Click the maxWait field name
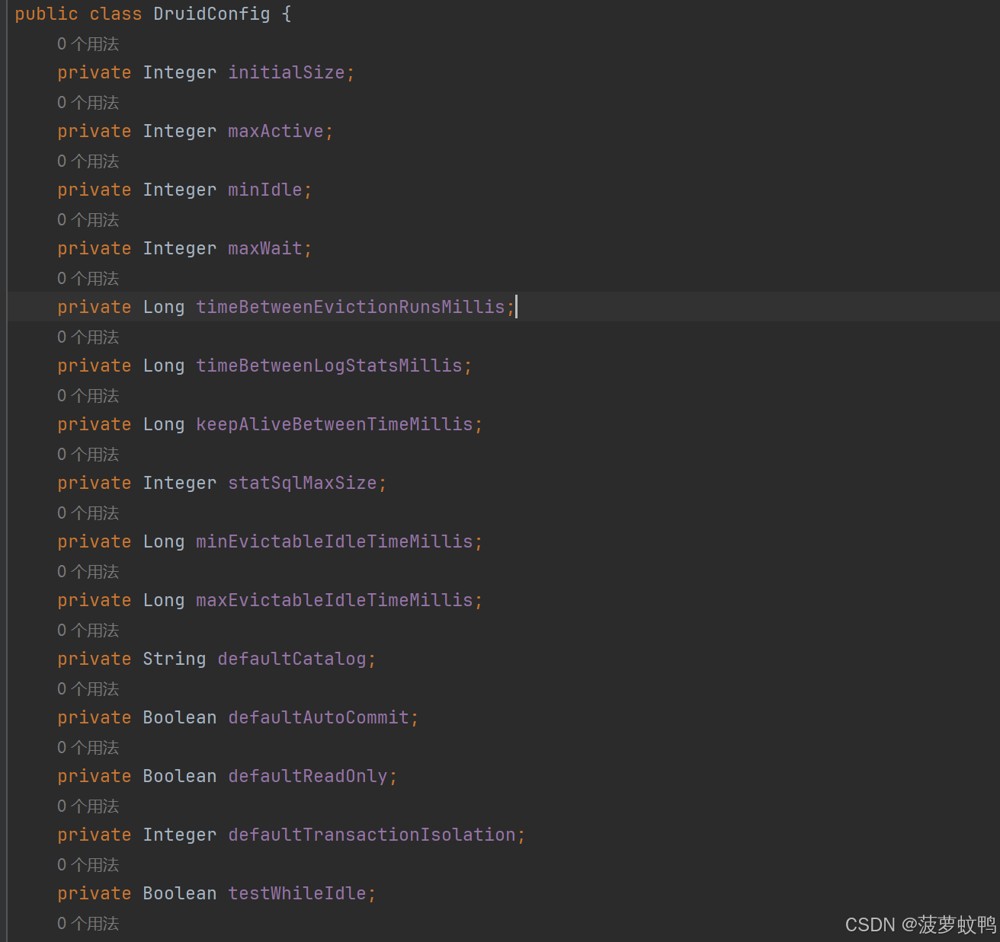The image size is (1000, 942). click(x=265, y=249)
